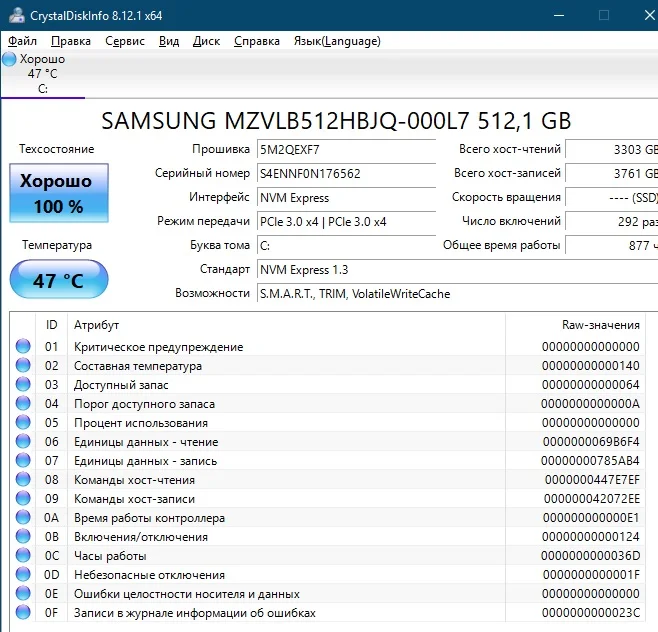The width and height of the screenshot is (658, 632).
Task: Click the Стандарт field NVM Express 1.3
Action: point(457,269)
